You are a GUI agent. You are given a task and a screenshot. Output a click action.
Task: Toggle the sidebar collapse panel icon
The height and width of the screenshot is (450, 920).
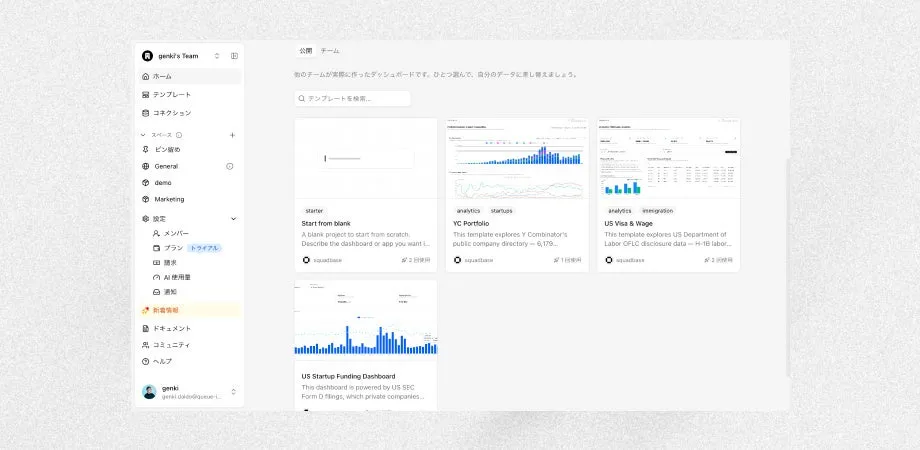[x=234, y=56]
